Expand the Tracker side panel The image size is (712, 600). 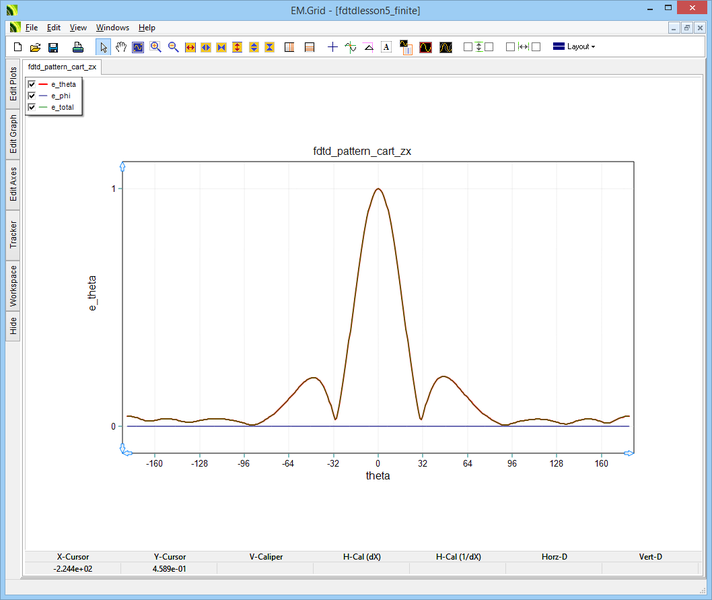pyautogui.click(x=13, y=235)
